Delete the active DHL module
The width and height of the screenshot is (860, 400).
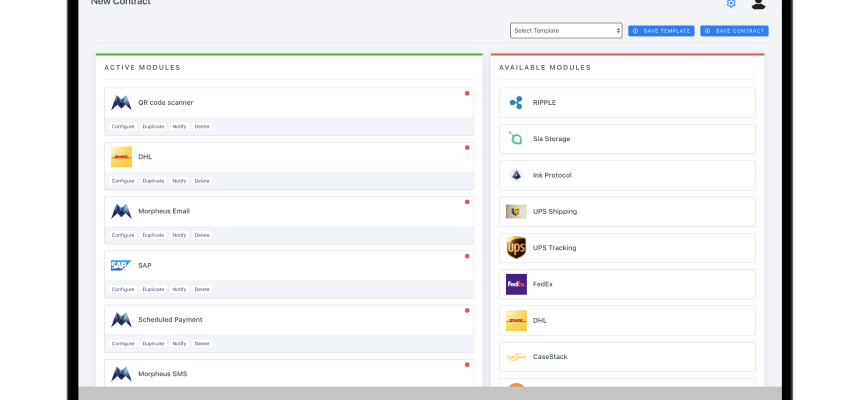pyautogui.click(x=202, y=181)
